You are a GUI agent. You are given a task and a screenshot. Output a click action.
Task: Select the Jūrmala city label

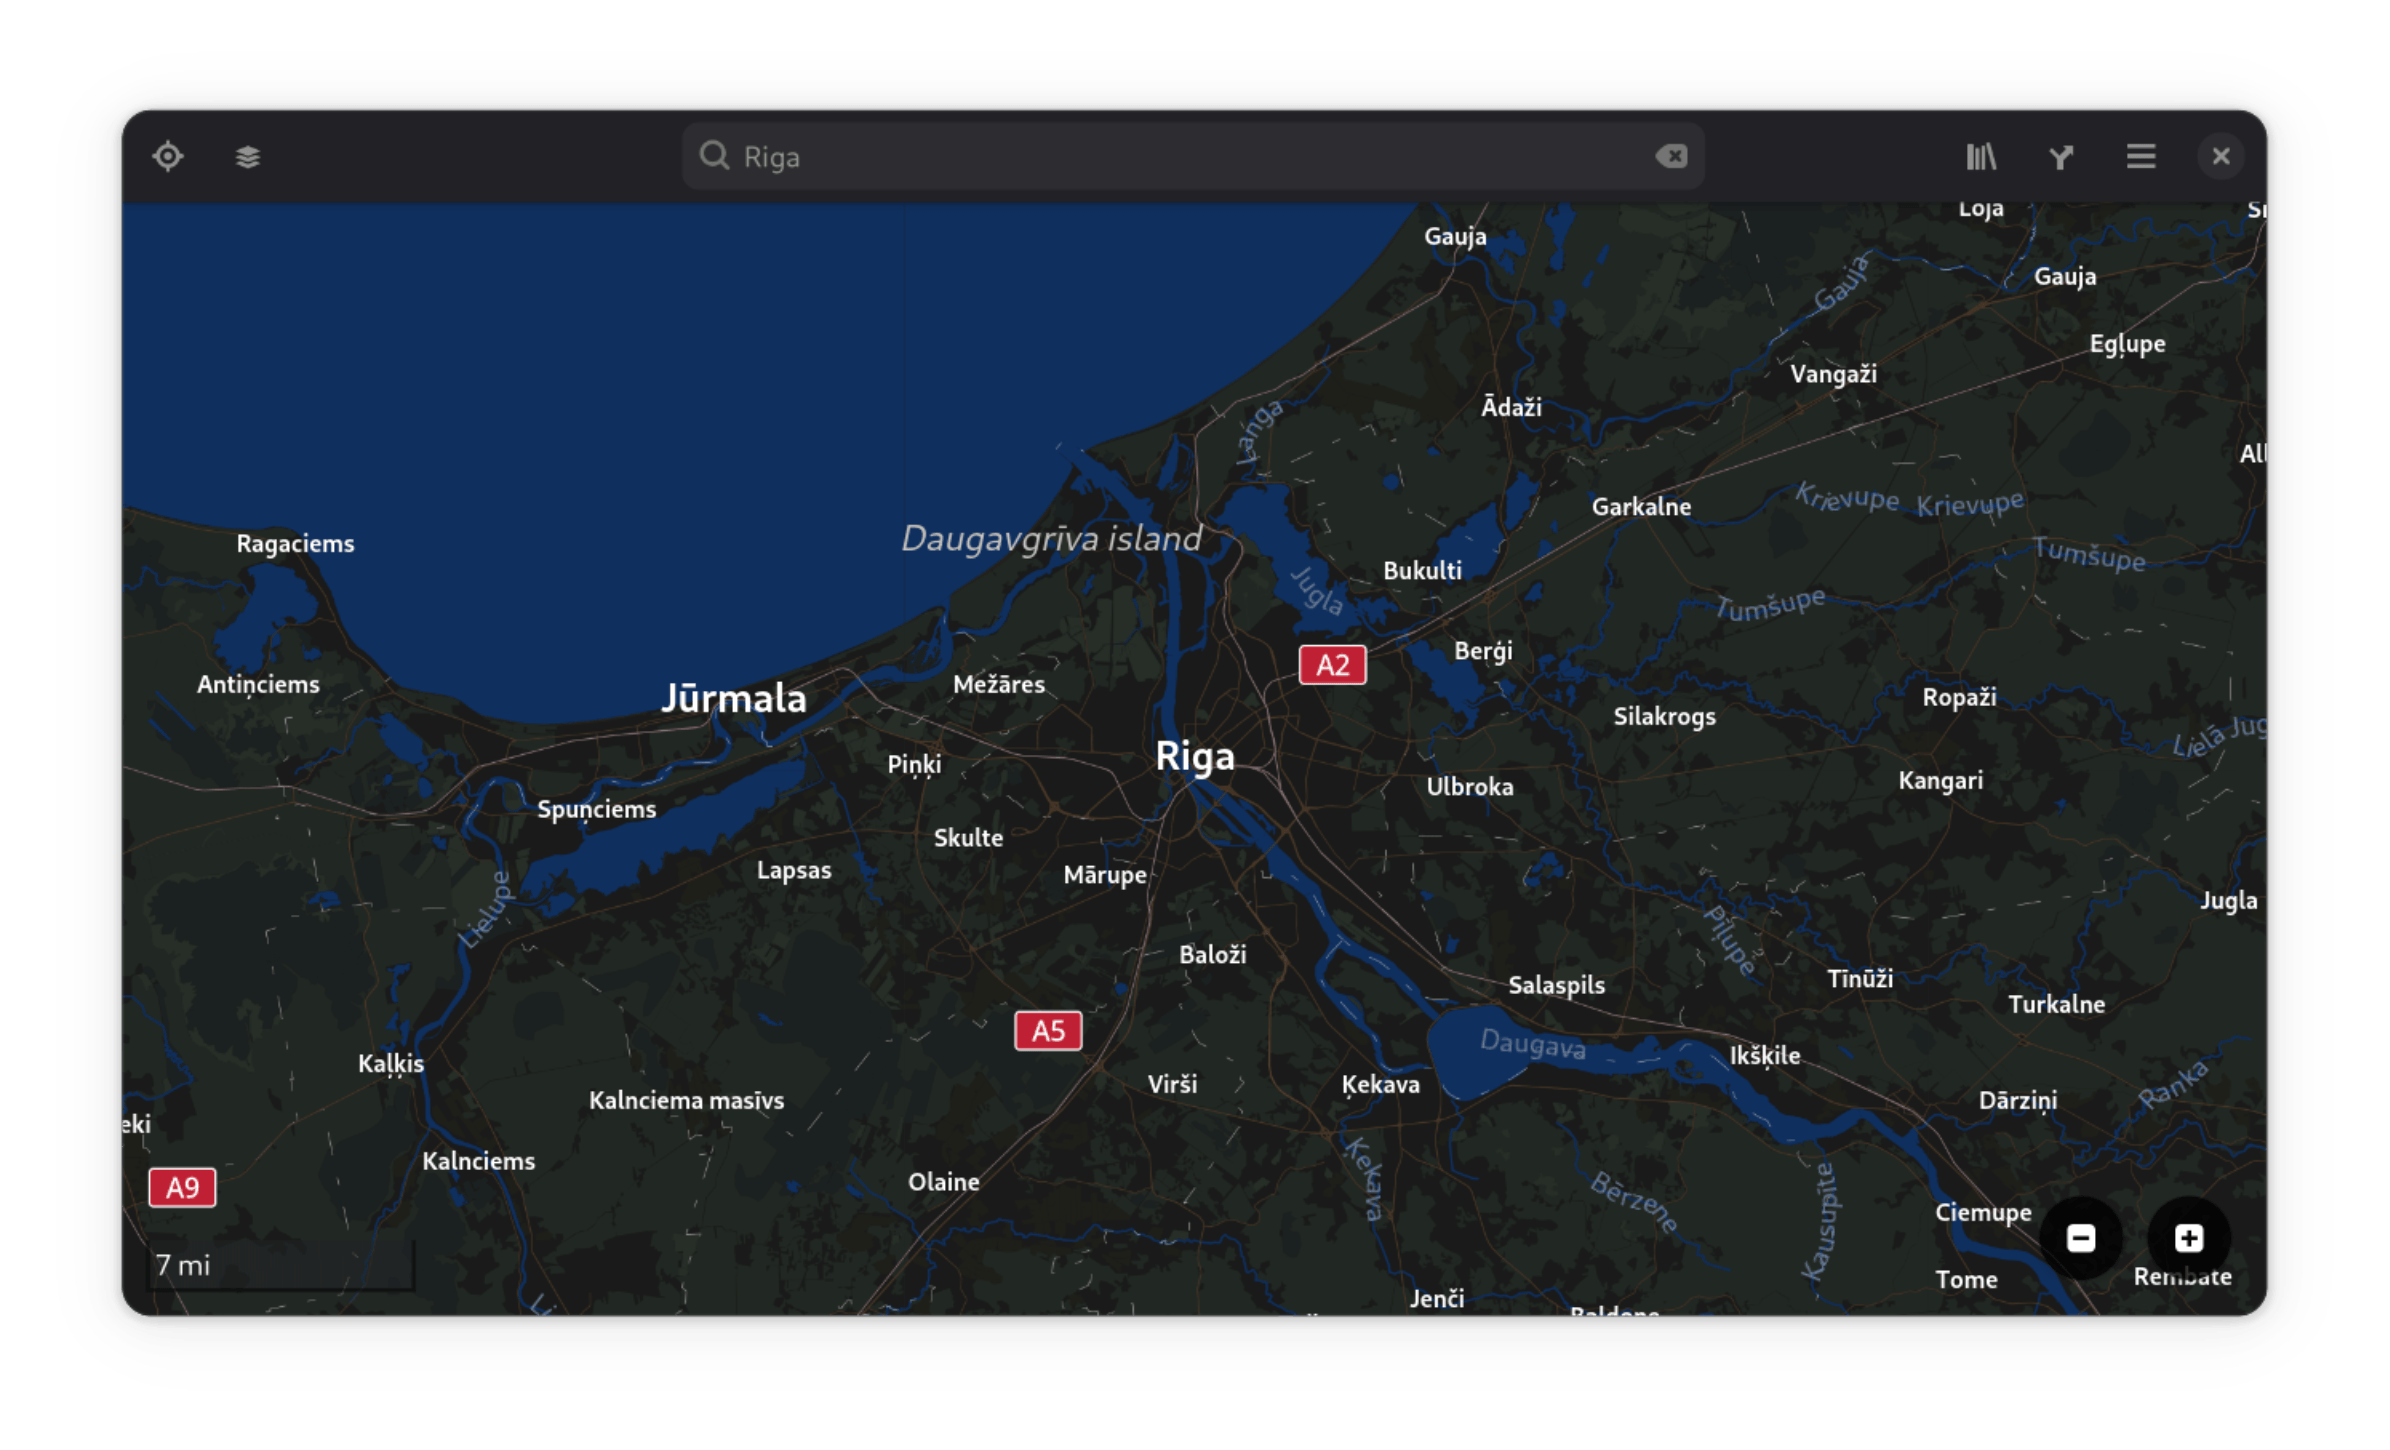click(733, 698)
